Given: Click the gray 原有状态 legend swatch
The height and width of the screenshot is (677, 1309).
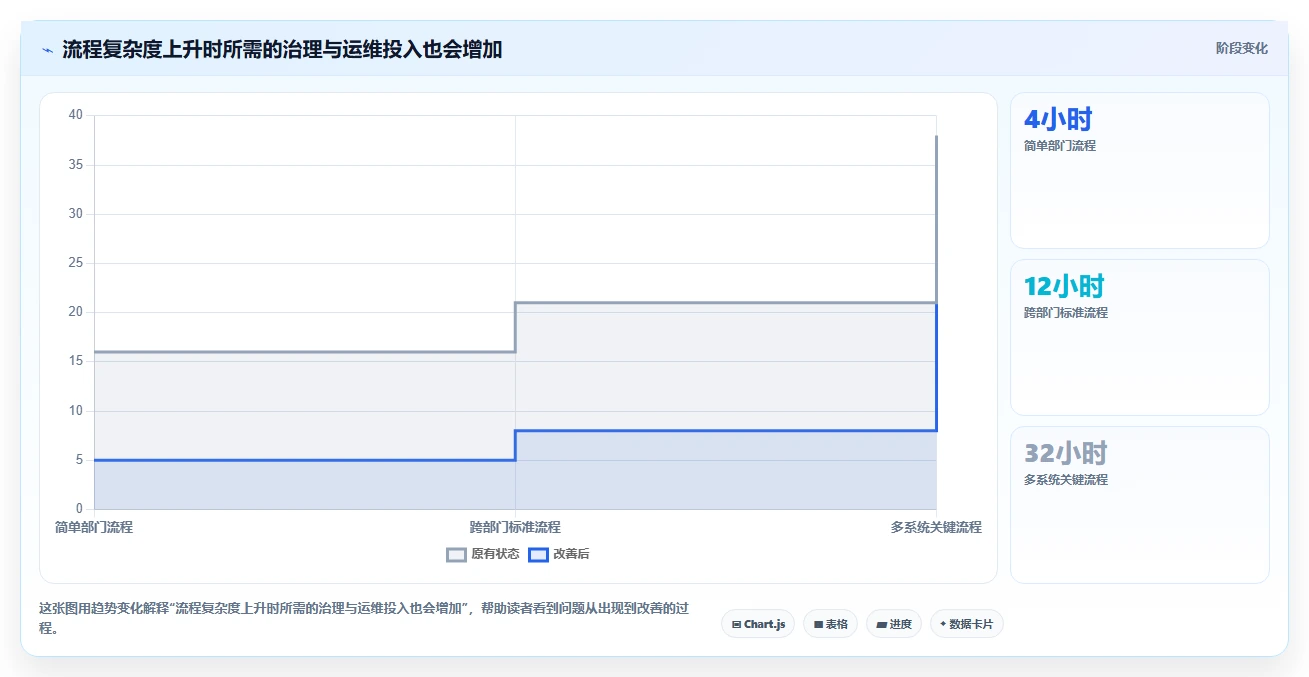Looking at the screenshot, I should (456, 554).
